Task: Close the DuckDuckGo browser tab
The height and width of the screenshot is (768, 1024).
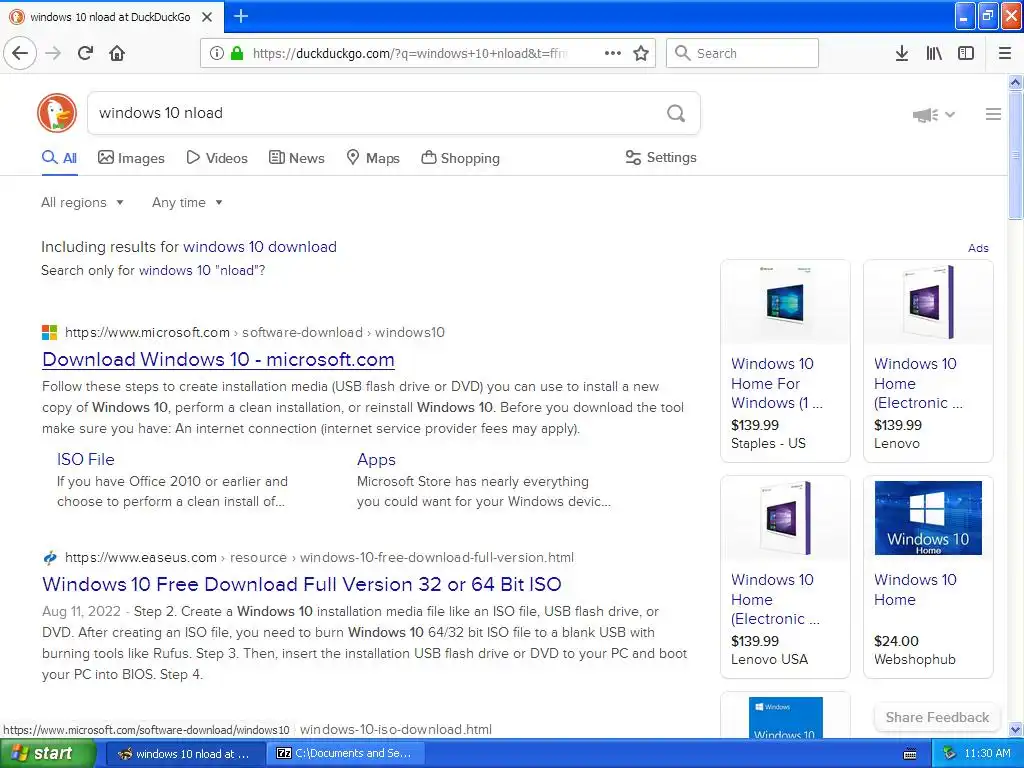Action: (x=207, y=17)
